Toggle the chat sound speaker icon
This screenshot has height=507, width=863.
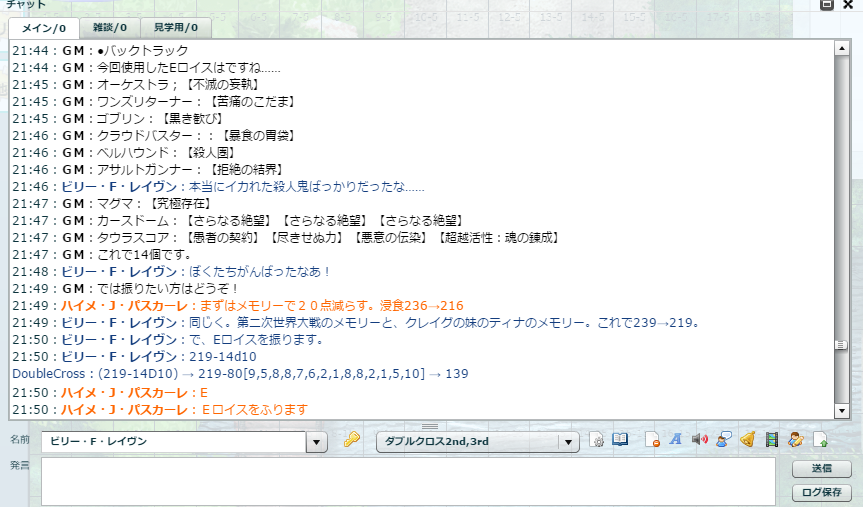tap(700, 440)
